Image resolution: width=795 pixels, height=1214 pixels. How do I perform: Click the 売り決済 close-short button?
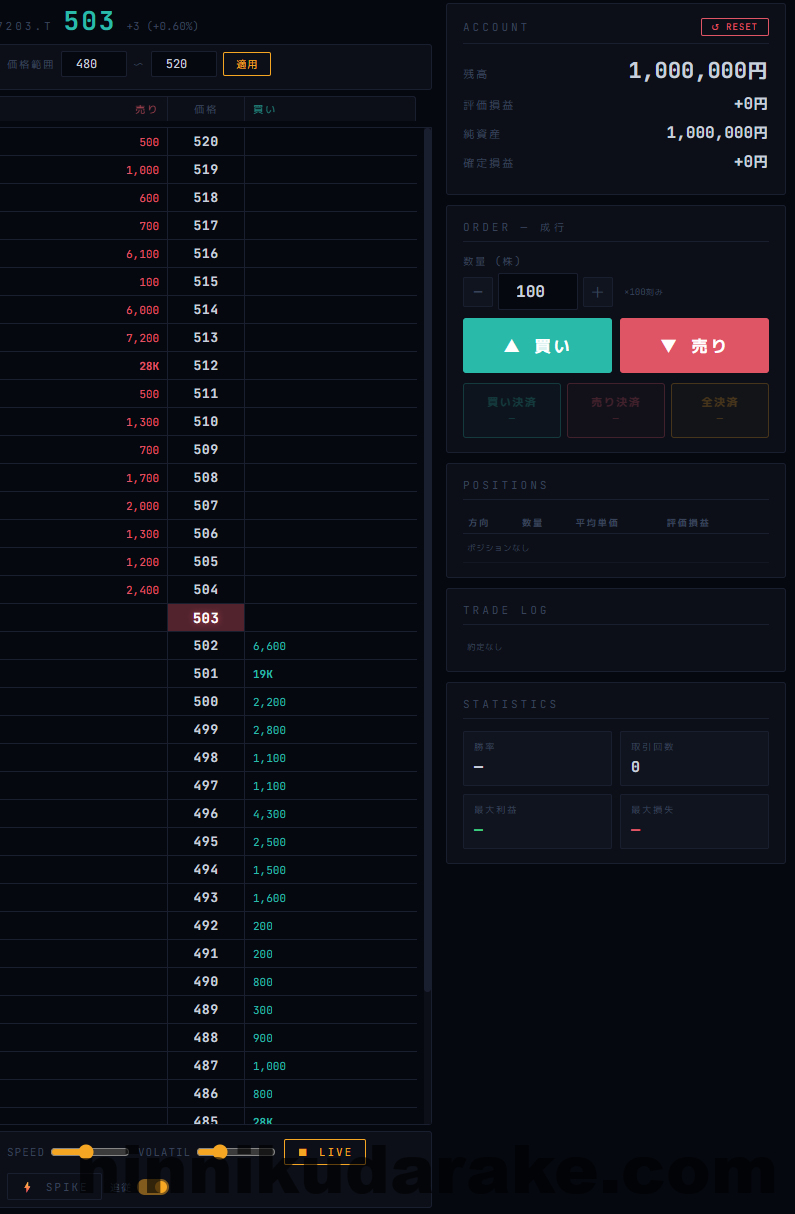[x=615, y=410]
